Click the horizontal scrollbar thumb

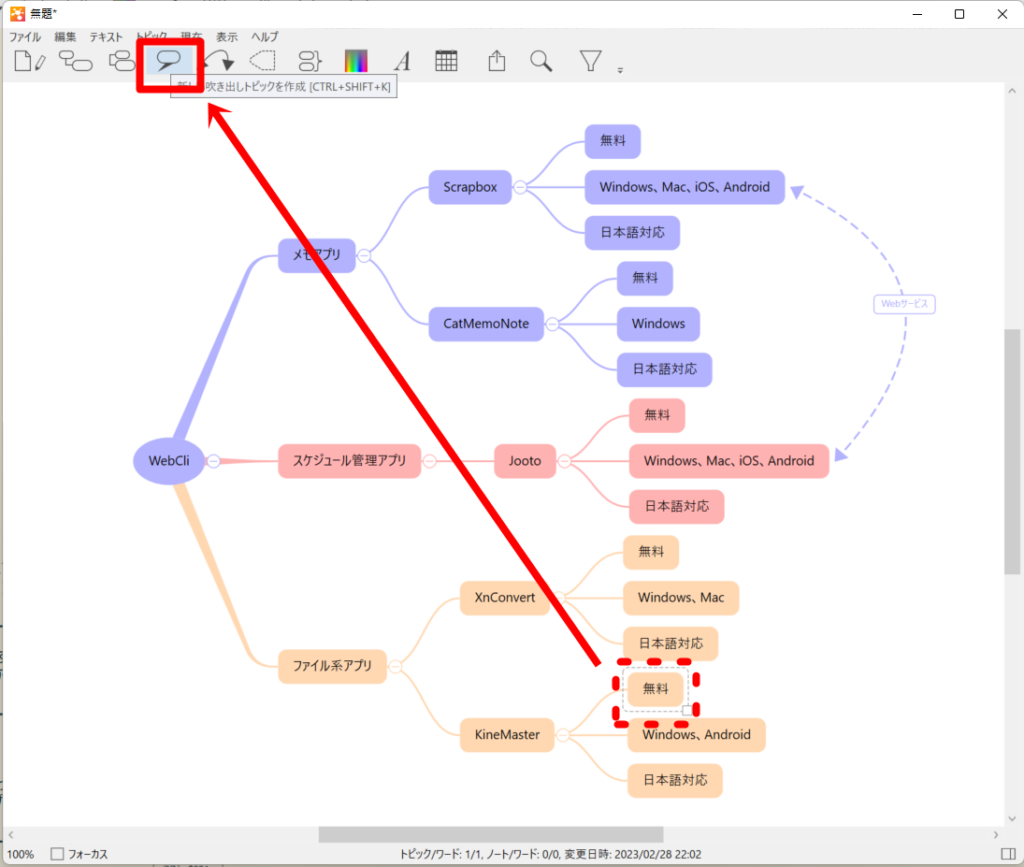point(490,834)
